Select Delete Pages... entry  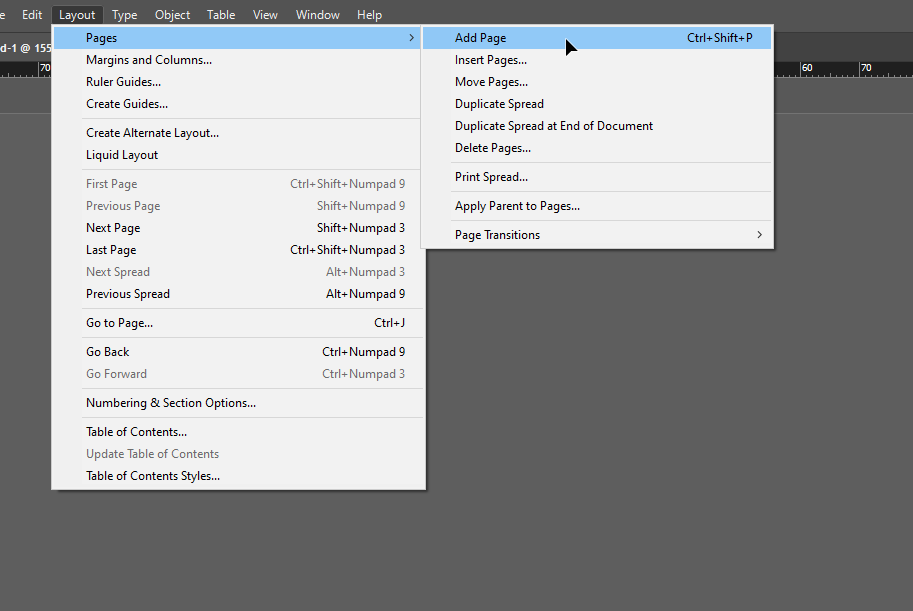(x=492, y=148)
